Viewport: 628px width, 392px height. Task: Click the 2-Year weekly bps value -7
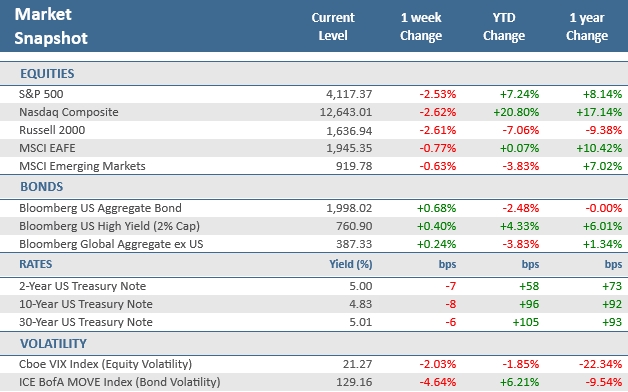tap(451, 286)
